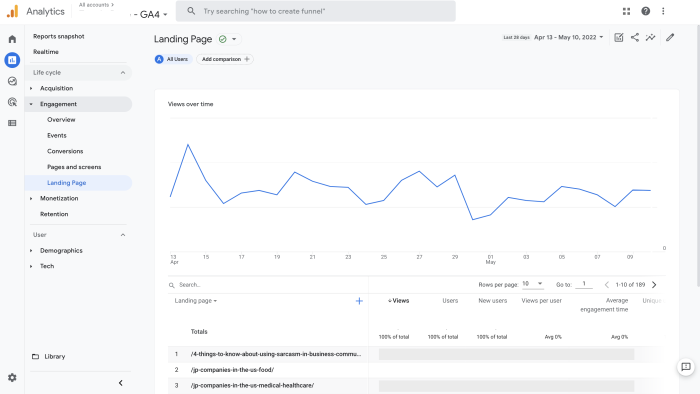Viewport: 700px width, 394px height.
Task: Open the Retention report
Action: coord(54,214)
